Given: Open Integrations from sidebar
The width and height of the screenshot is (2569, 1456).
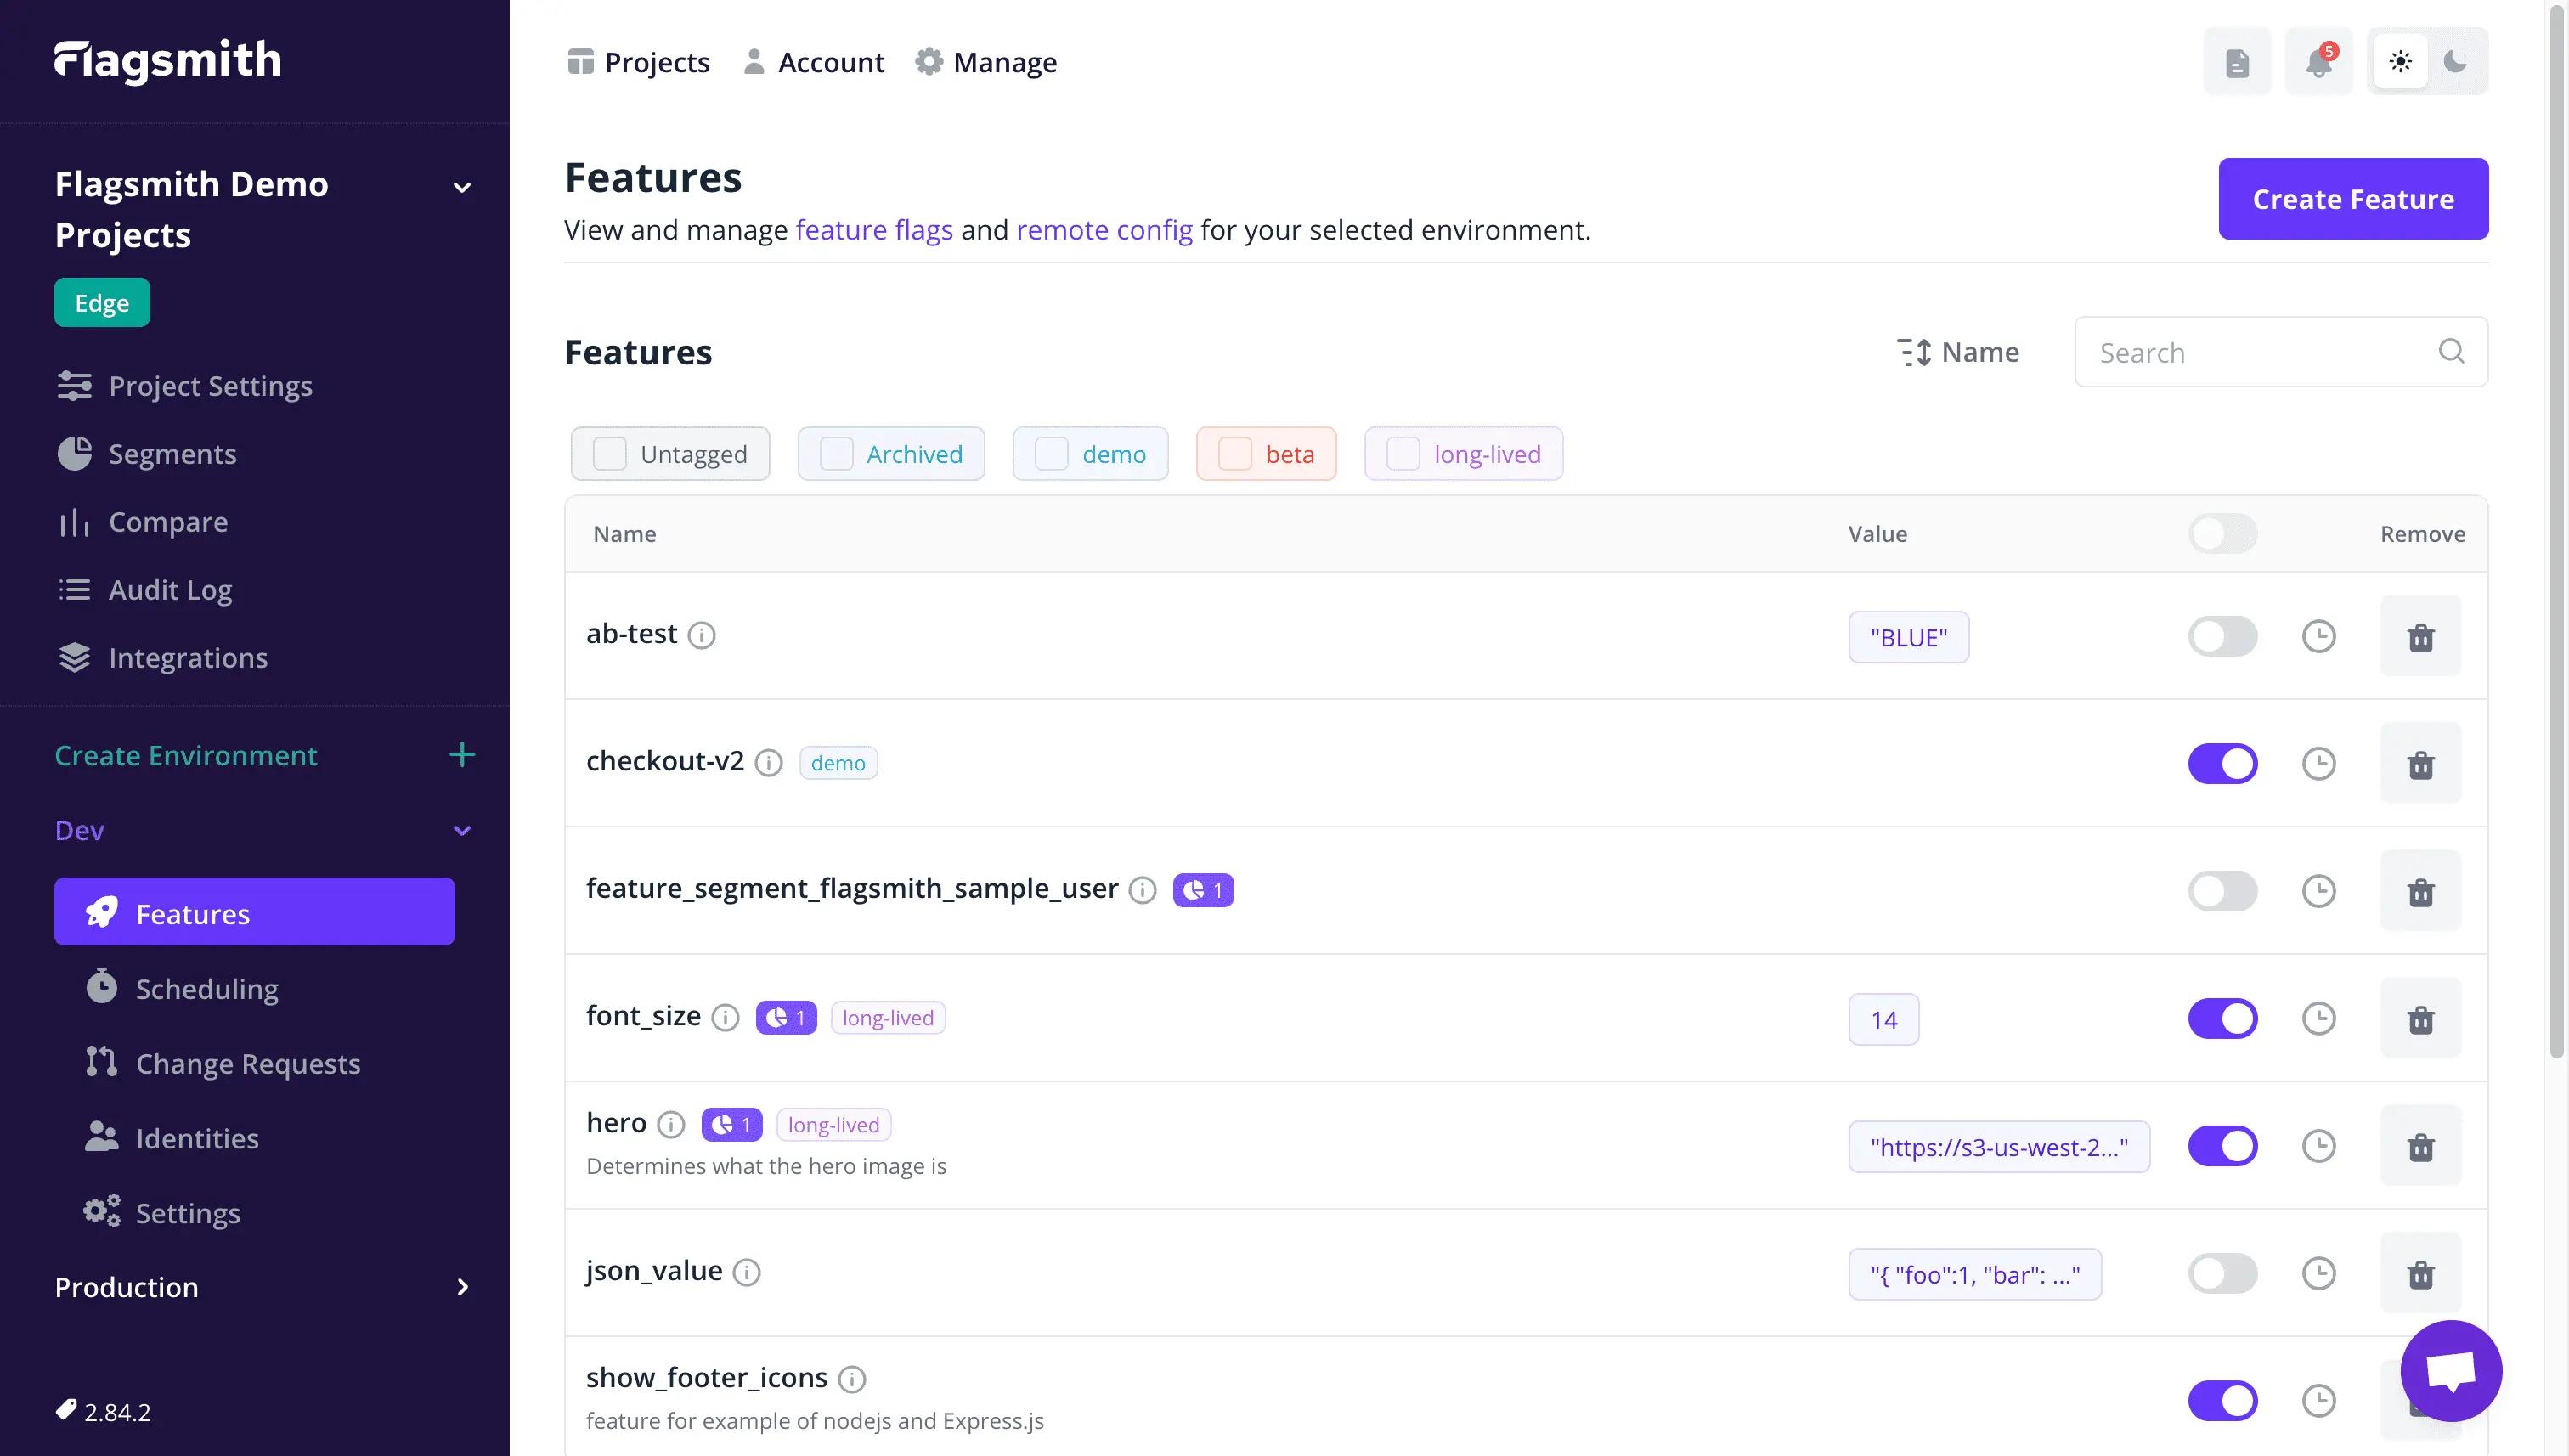Looking at the screenshot, I should point(189,657).
